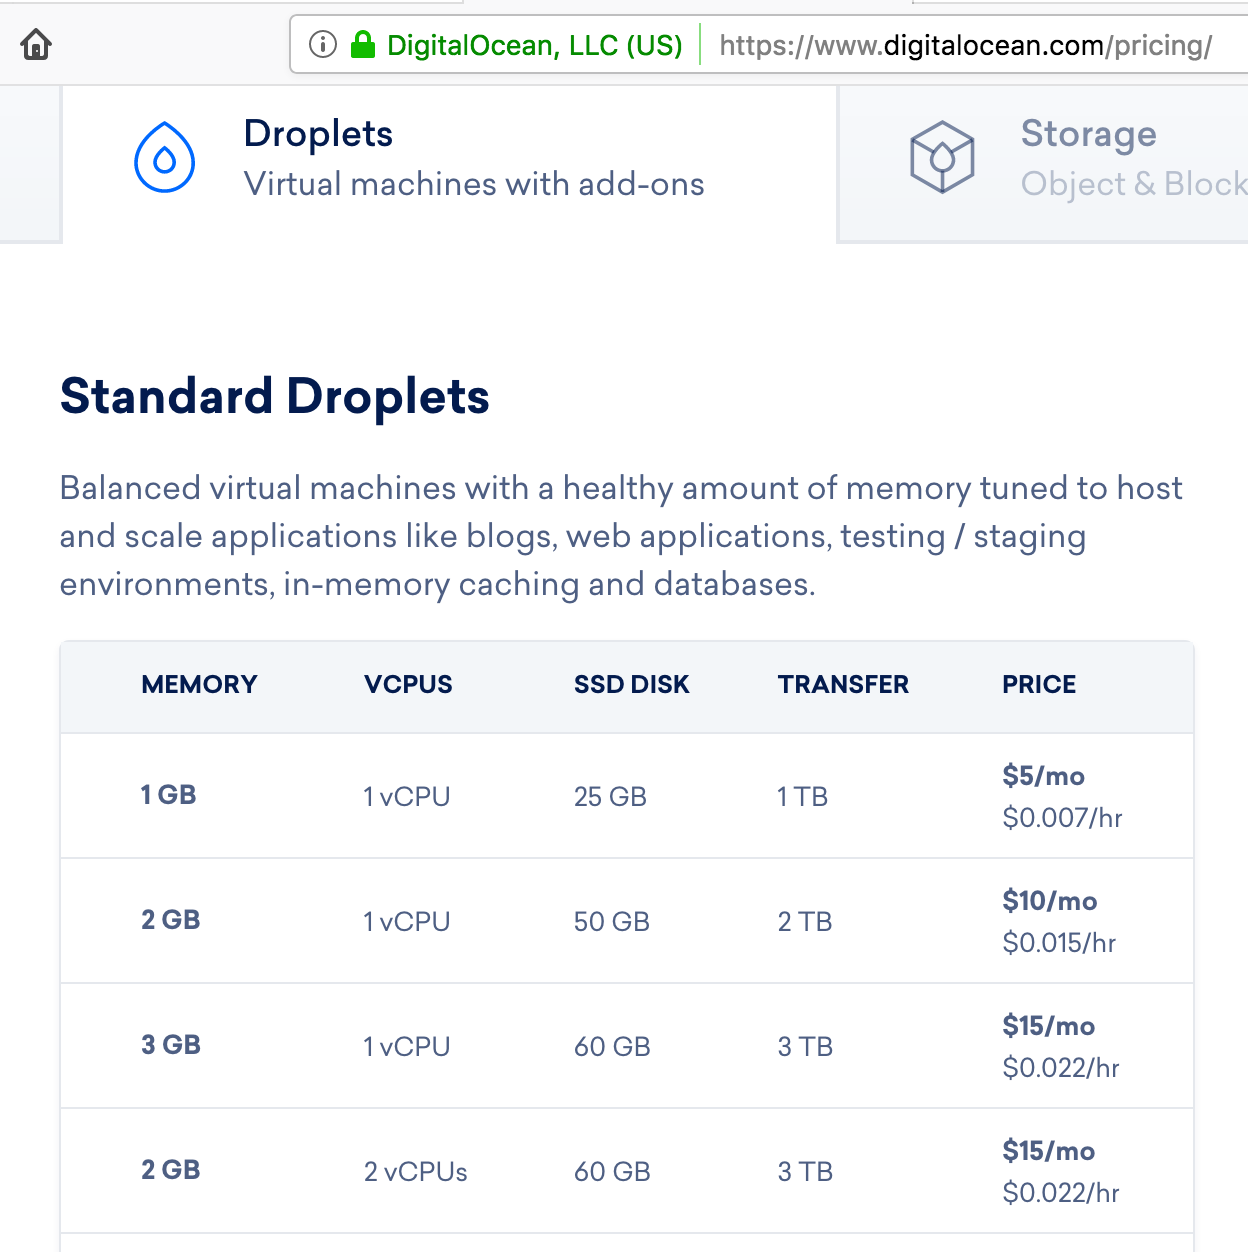Click the SSD DISK column header
This screenshot has width=1248, height=1252.
pyautogui.click(x=632, y=684)
